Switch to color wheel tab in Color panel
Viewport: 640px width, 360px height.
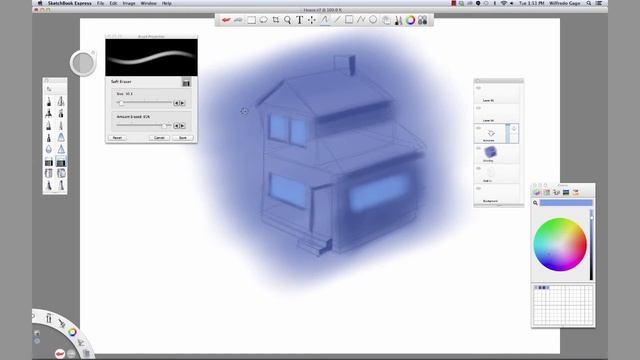[x=537, y=192]
